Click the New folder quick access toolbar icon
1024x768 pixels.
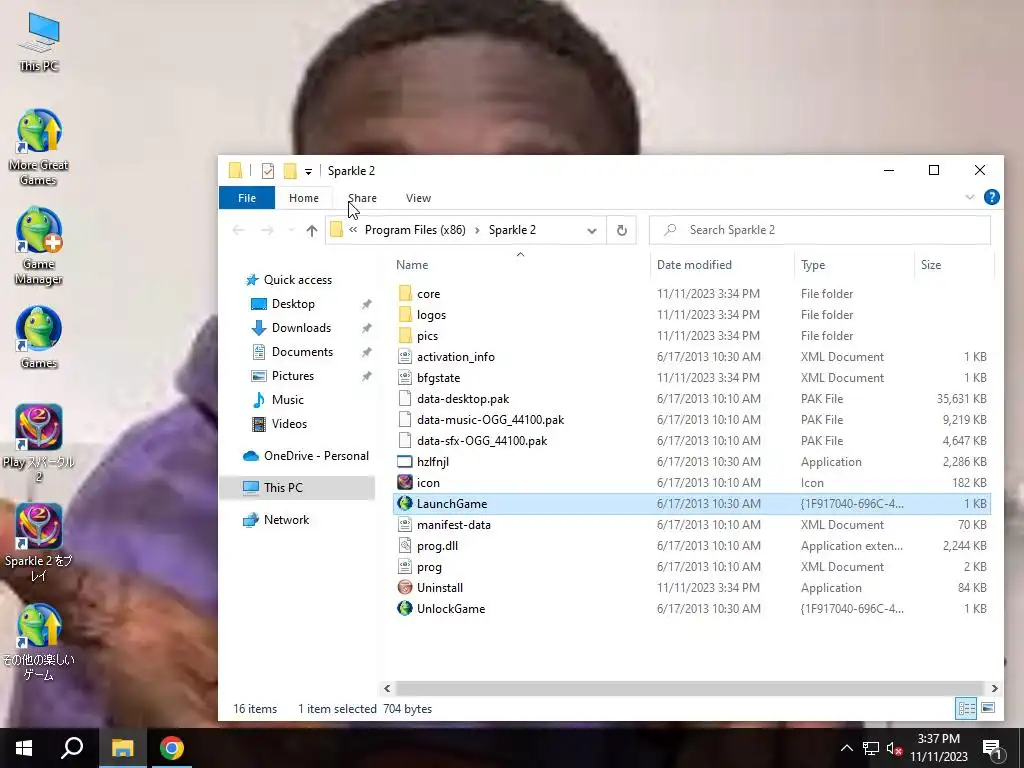[290, 171]
